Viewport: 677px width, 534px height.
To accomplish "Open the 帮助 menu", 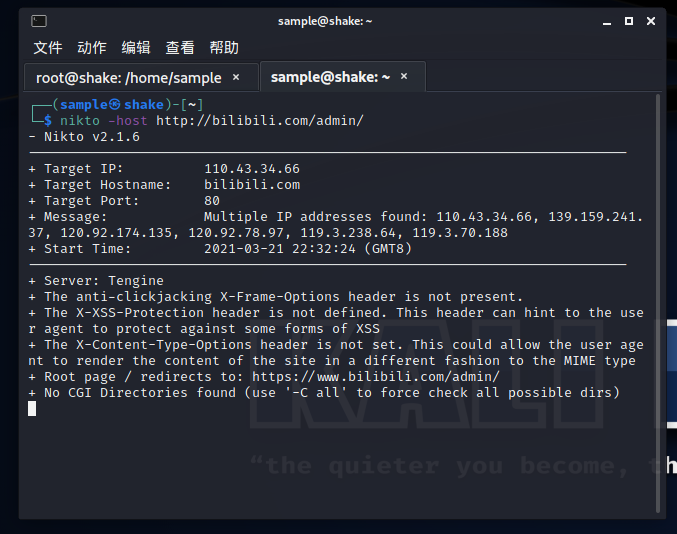I will 224,47.
